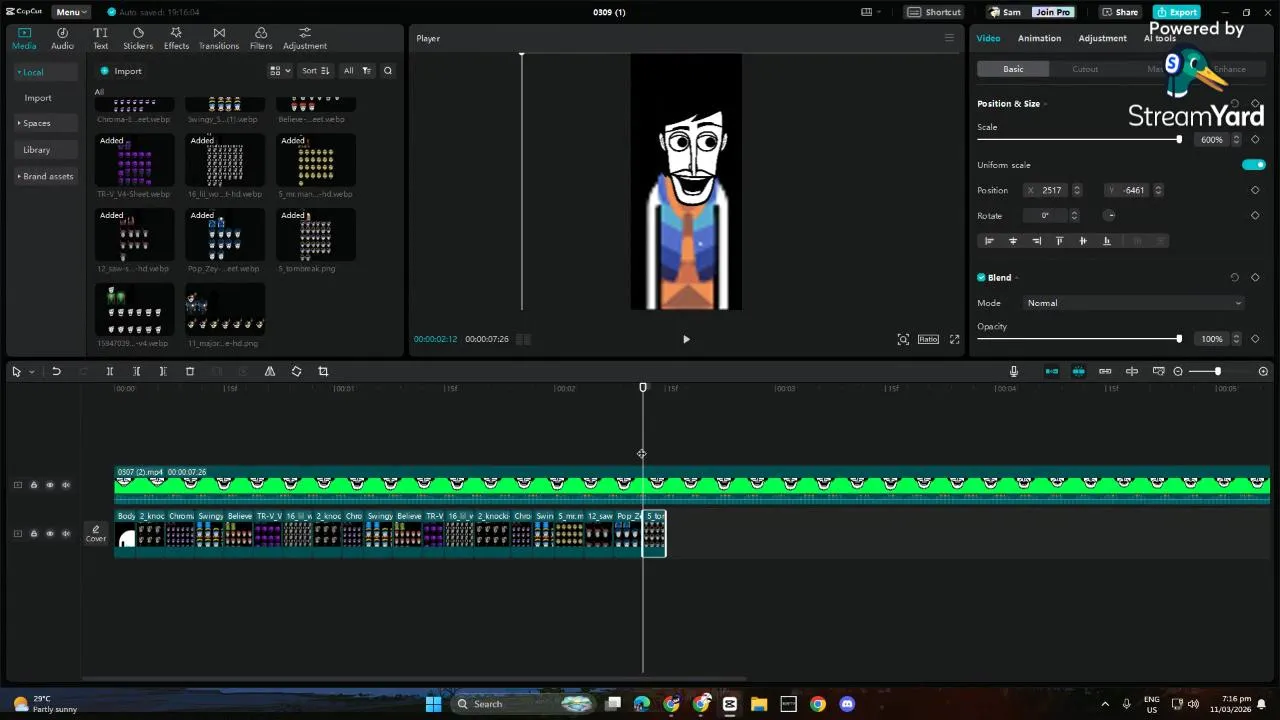1280x720 pixels.
Task: Switch to the Transitions tab
Action: pos(219,39)
